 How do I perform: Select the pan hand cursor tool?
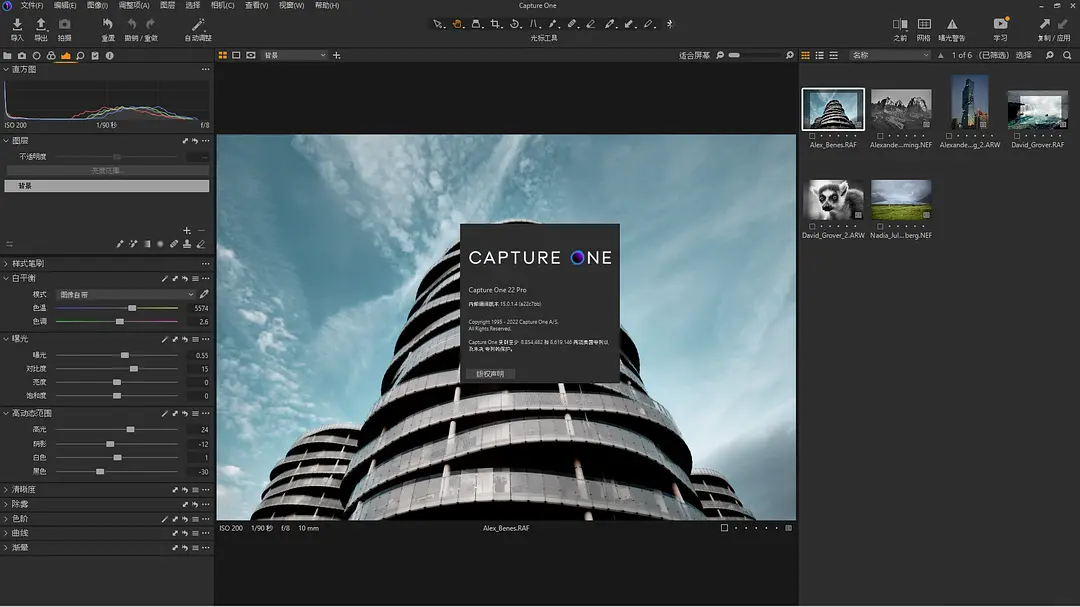[457, 23]
